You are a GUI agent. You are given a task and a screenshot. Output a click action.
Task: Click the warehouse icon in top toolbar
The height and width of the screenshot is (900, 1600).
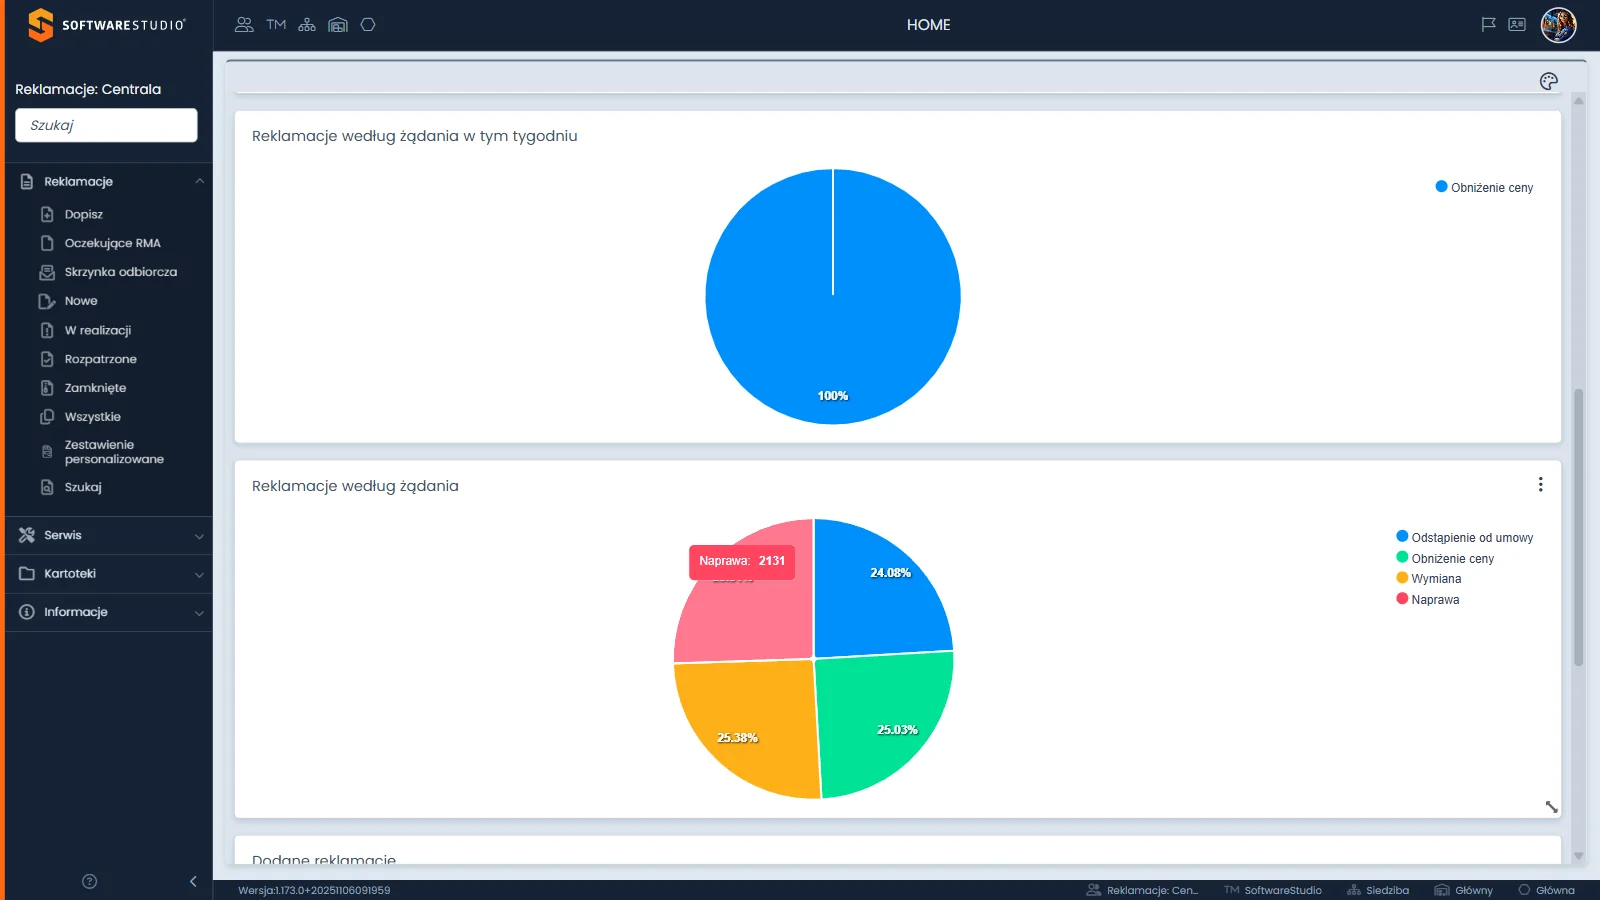tap(338, 25)
